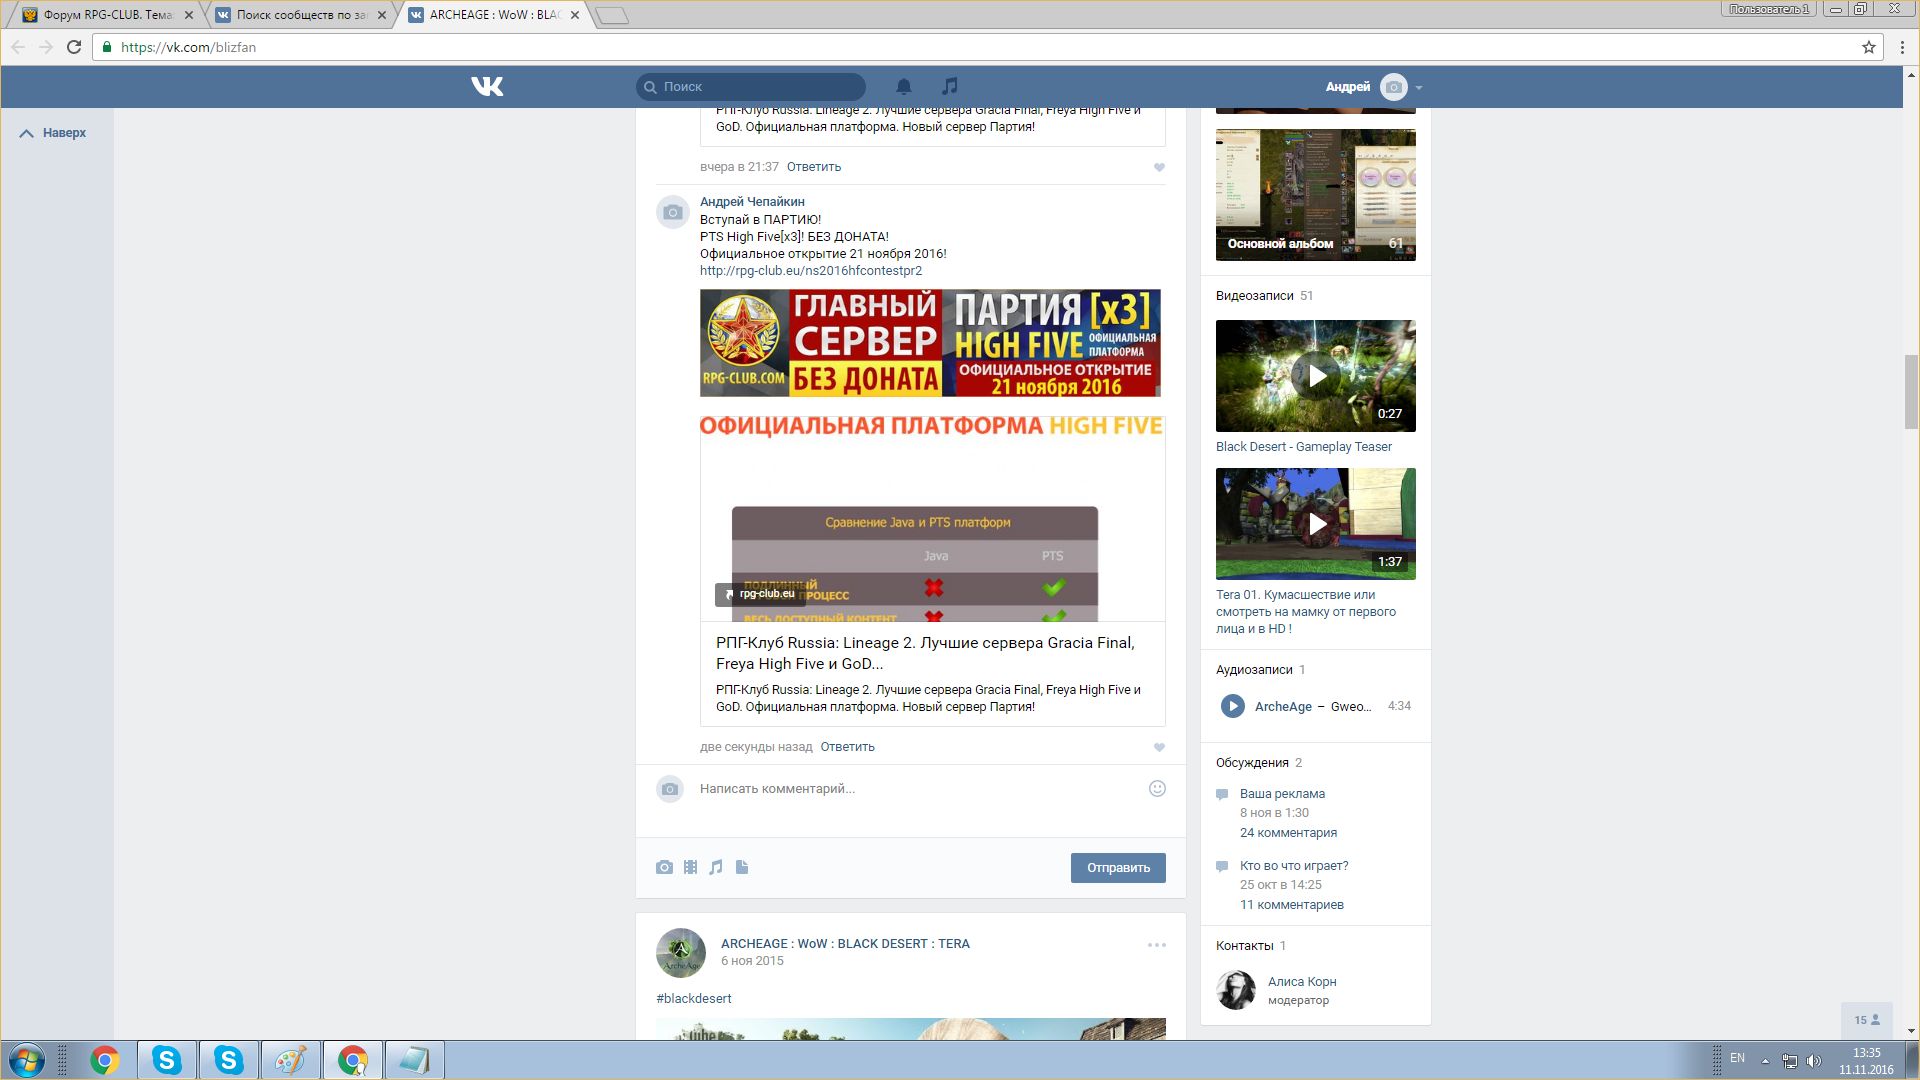Reply to comment posted вчера в 21:37

click(x=814, y=167)
